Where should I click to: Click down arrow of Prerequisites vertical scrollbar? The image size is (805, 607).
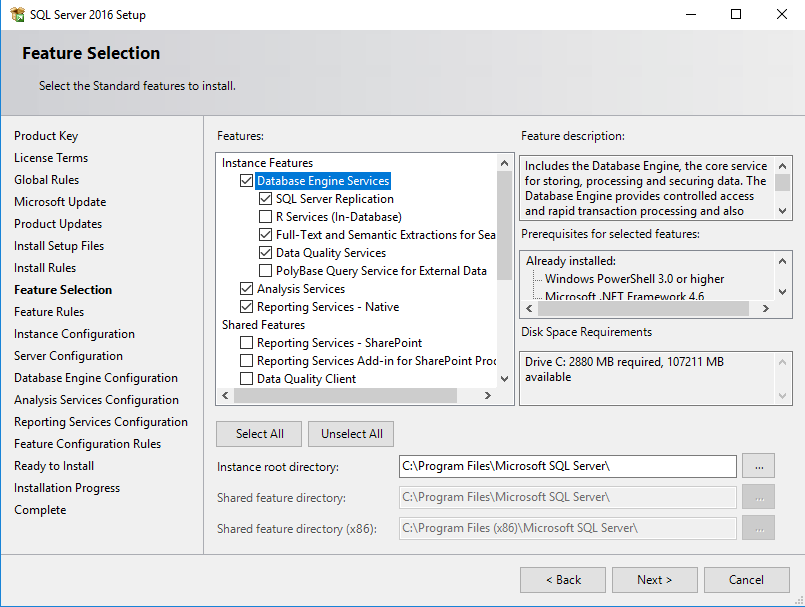coord(782,292)
